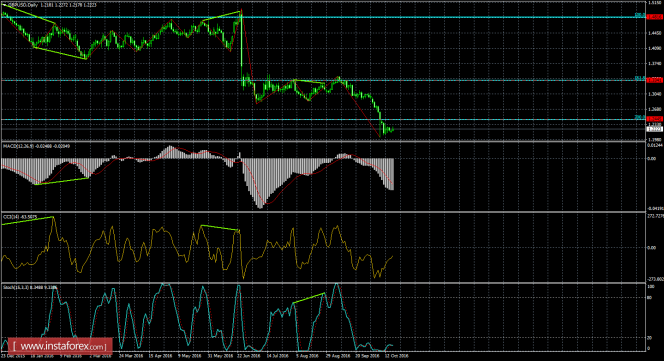Click the 12 Oct 2016 date marker
The width and height of the screenshot is (664, 361).
point(395,356)
